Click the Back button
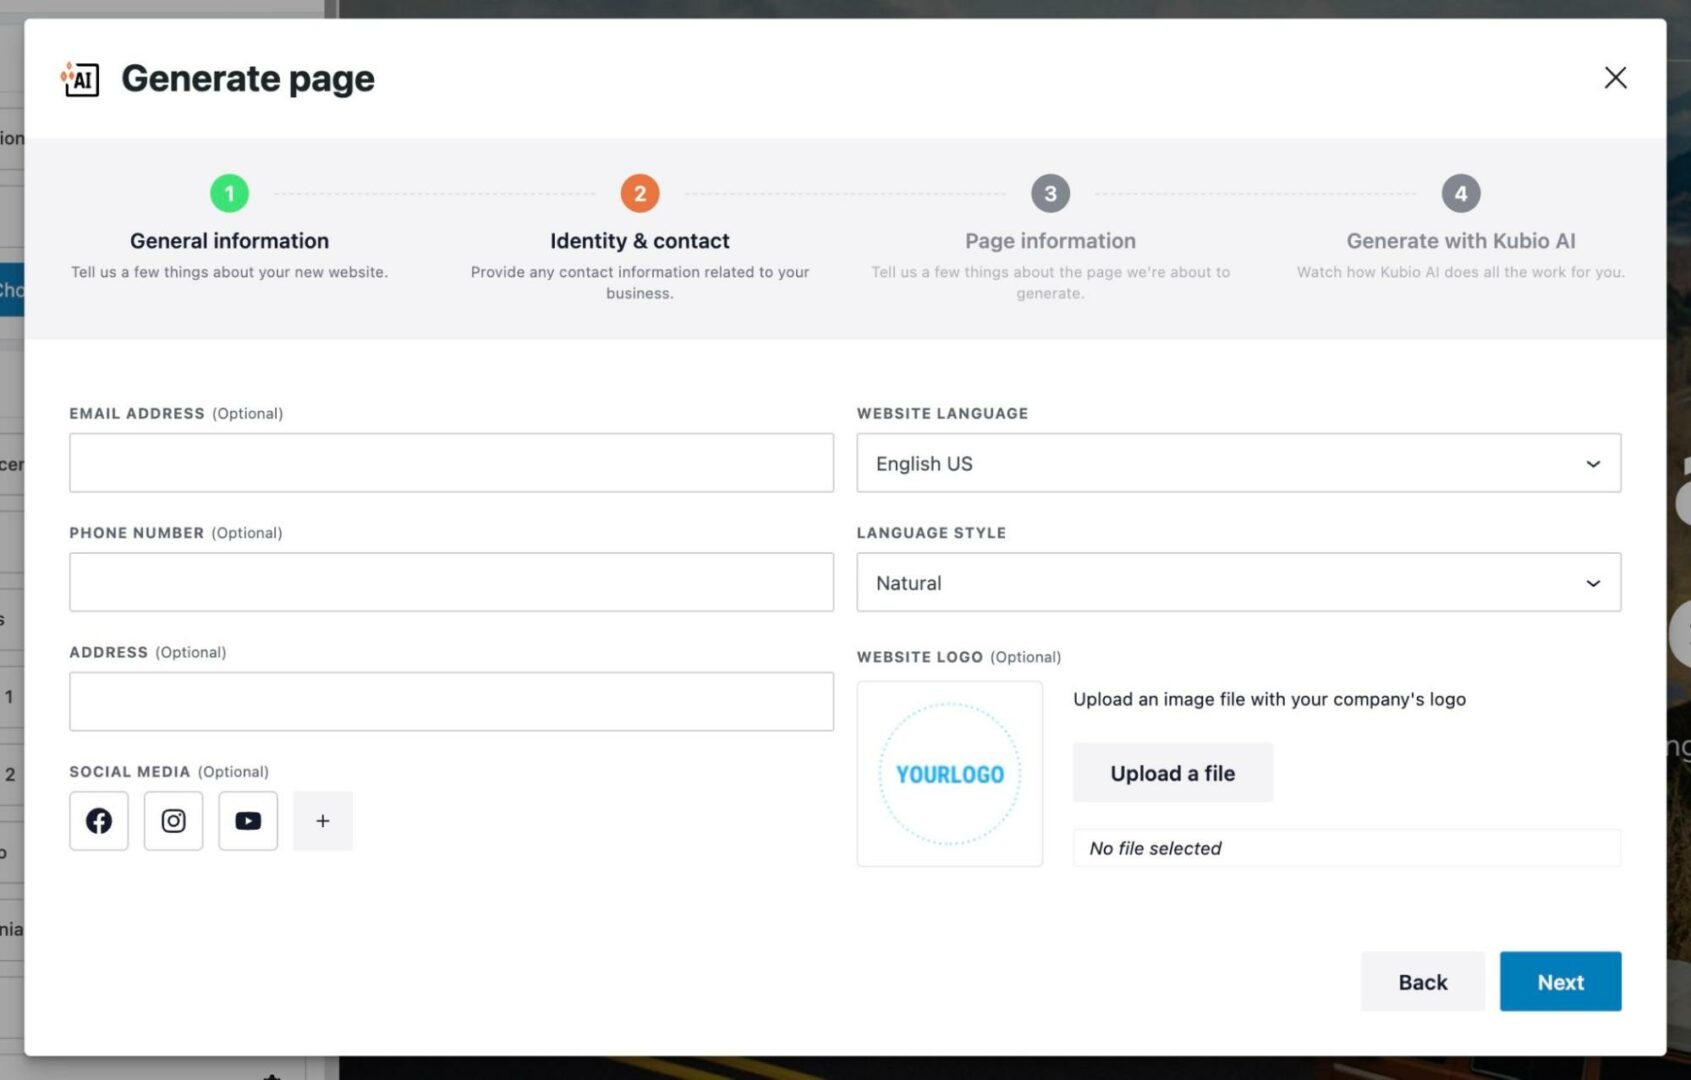Image resolution: width=1691 pixels, height=1080 pixels. pyautogui.click(x=1422, y=981)
